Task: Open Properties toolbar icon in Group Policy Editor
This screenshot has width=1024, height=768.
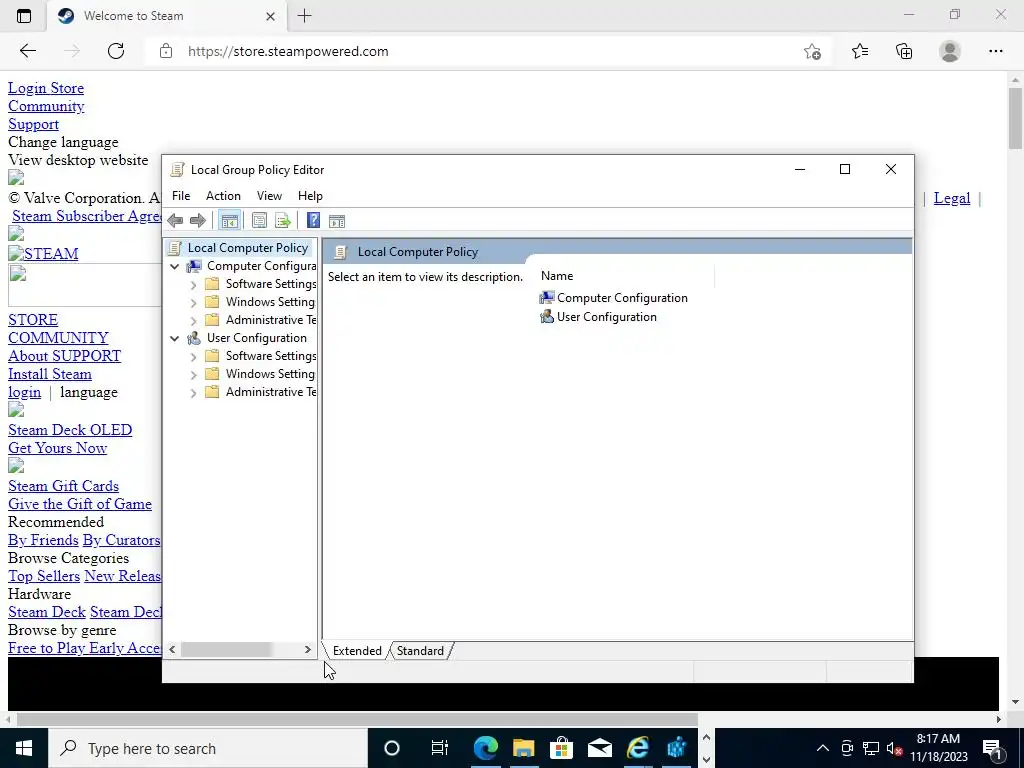Action: (x=259, y=221)
